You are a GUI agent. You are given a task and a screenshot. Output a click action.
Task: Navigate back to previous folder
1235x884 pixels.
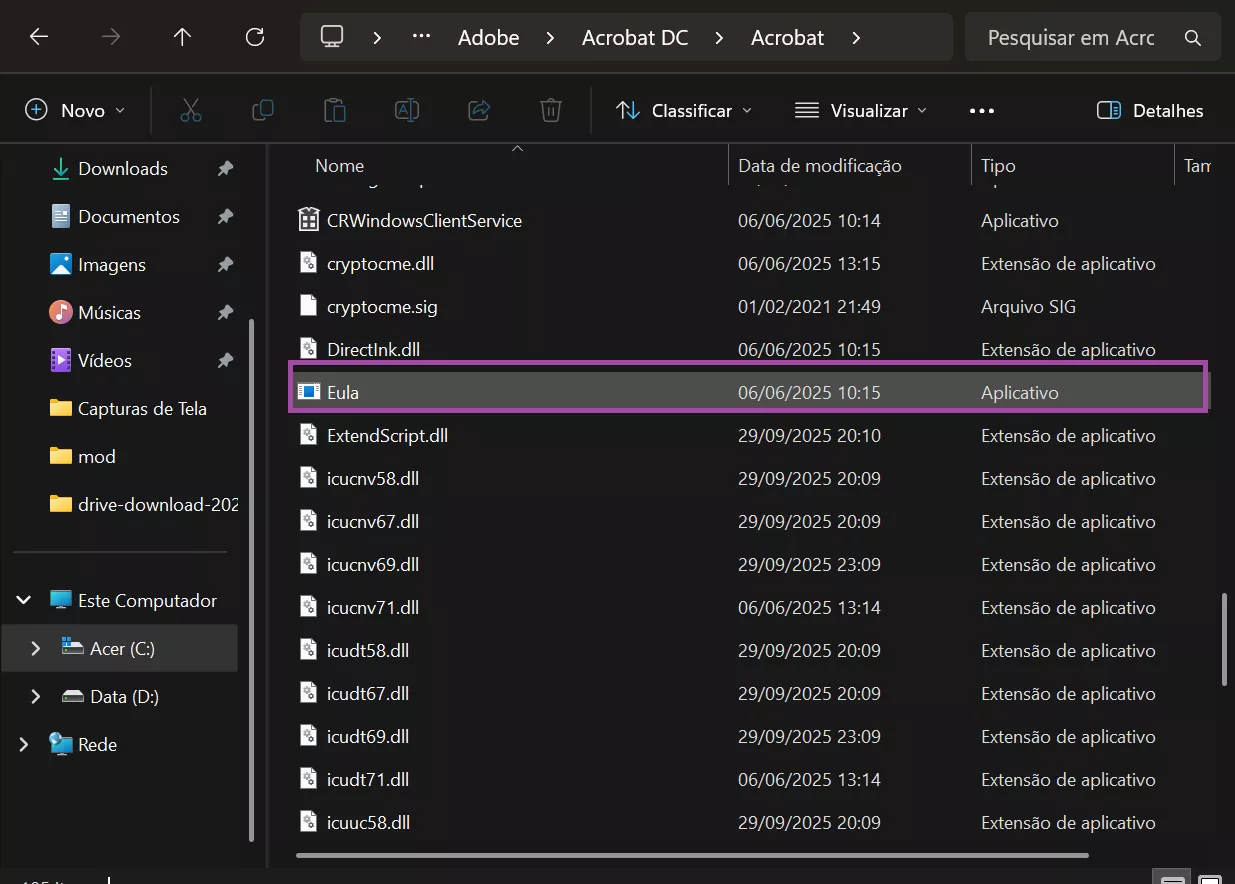39,38
